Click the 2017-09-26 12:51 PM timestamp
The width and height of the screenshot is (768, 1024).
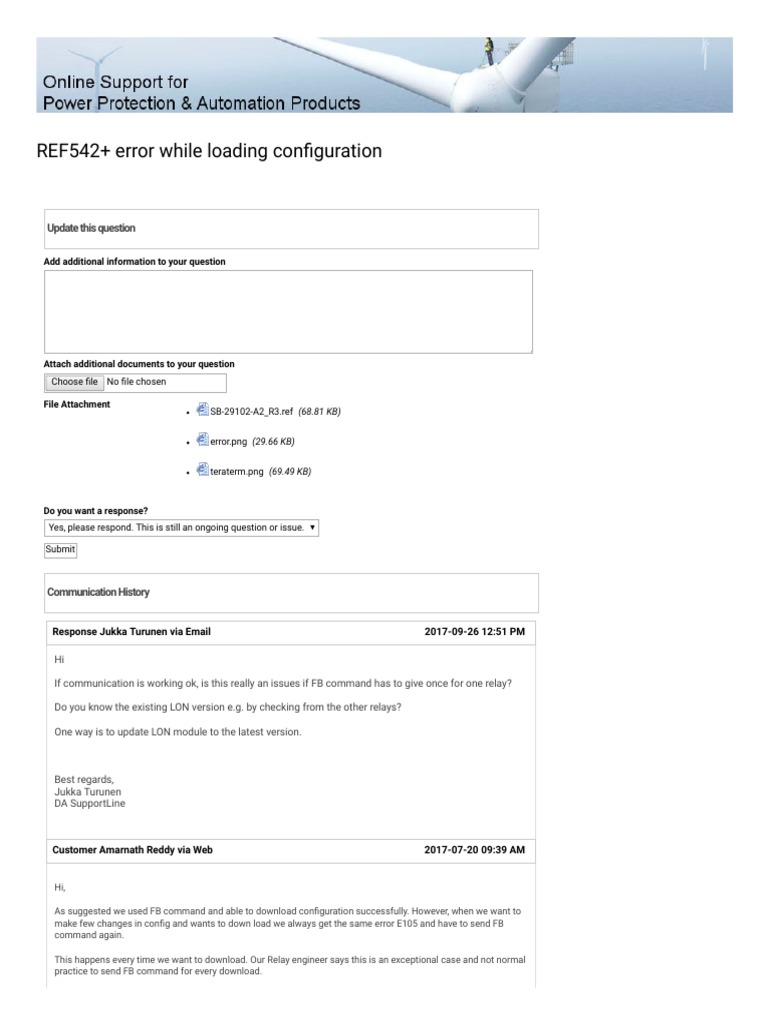tap(474, 632)
